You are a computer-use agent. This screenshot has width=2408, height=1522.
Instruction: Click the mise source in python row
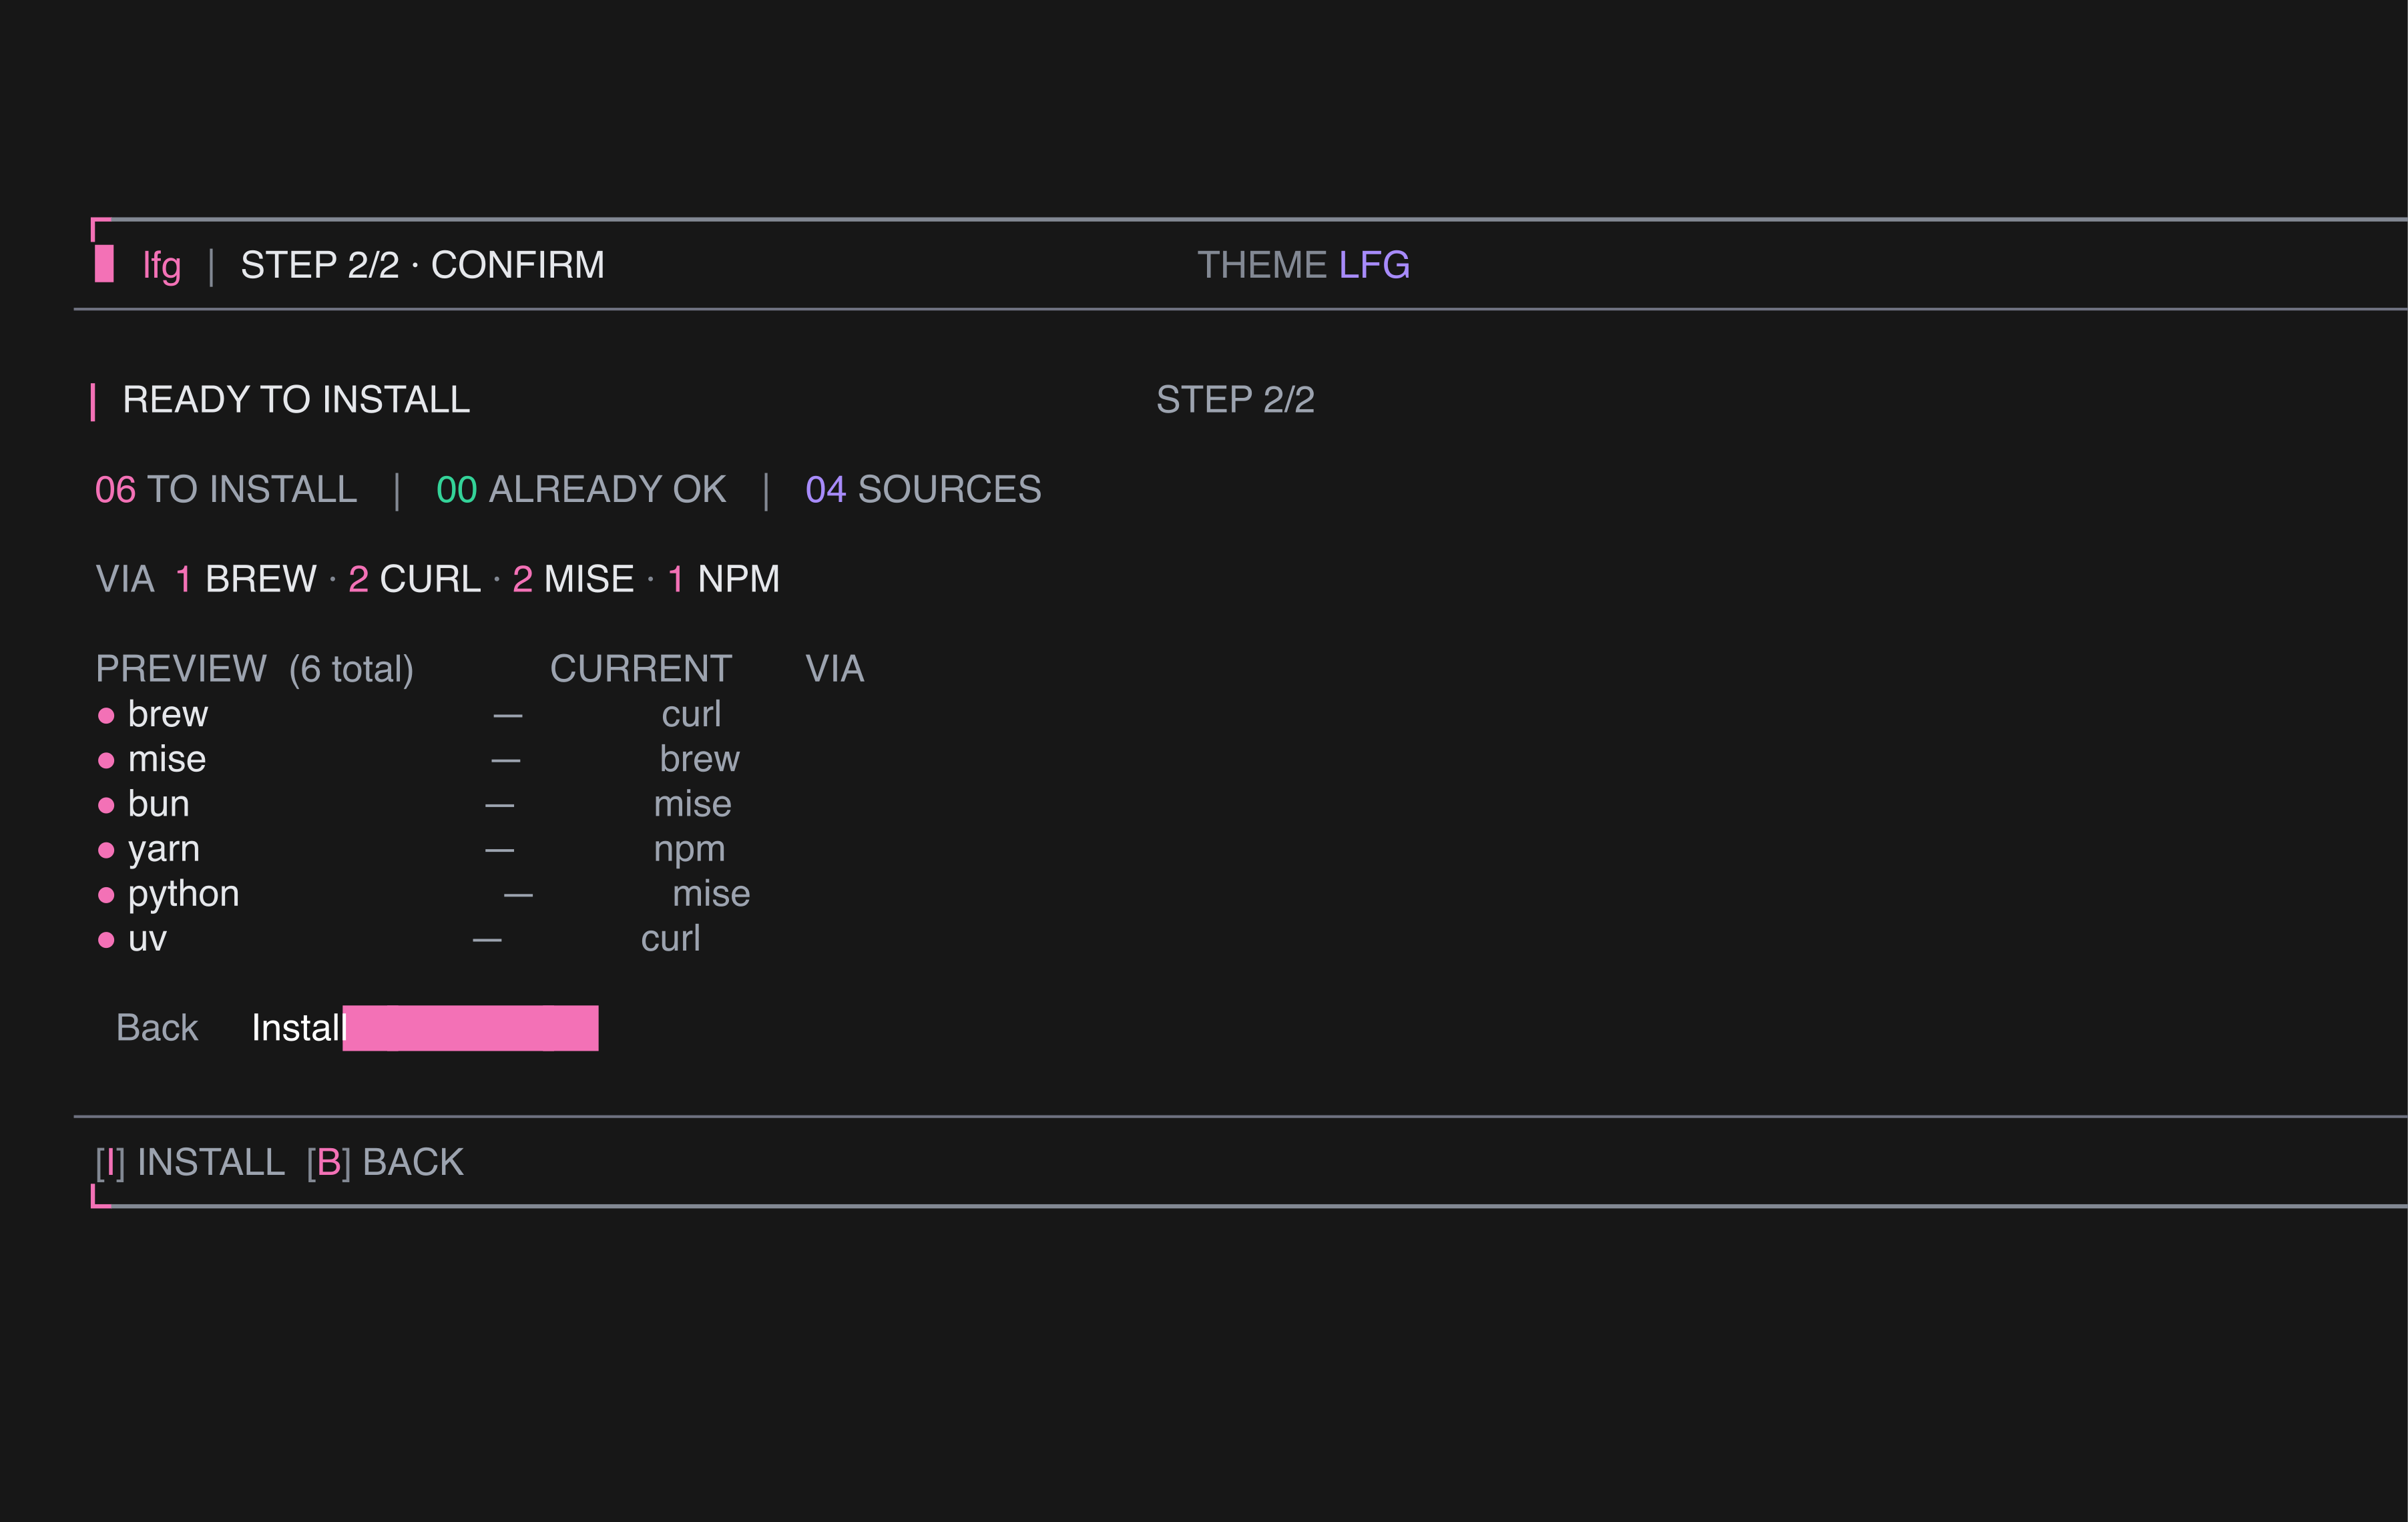[x=712, y=894]
